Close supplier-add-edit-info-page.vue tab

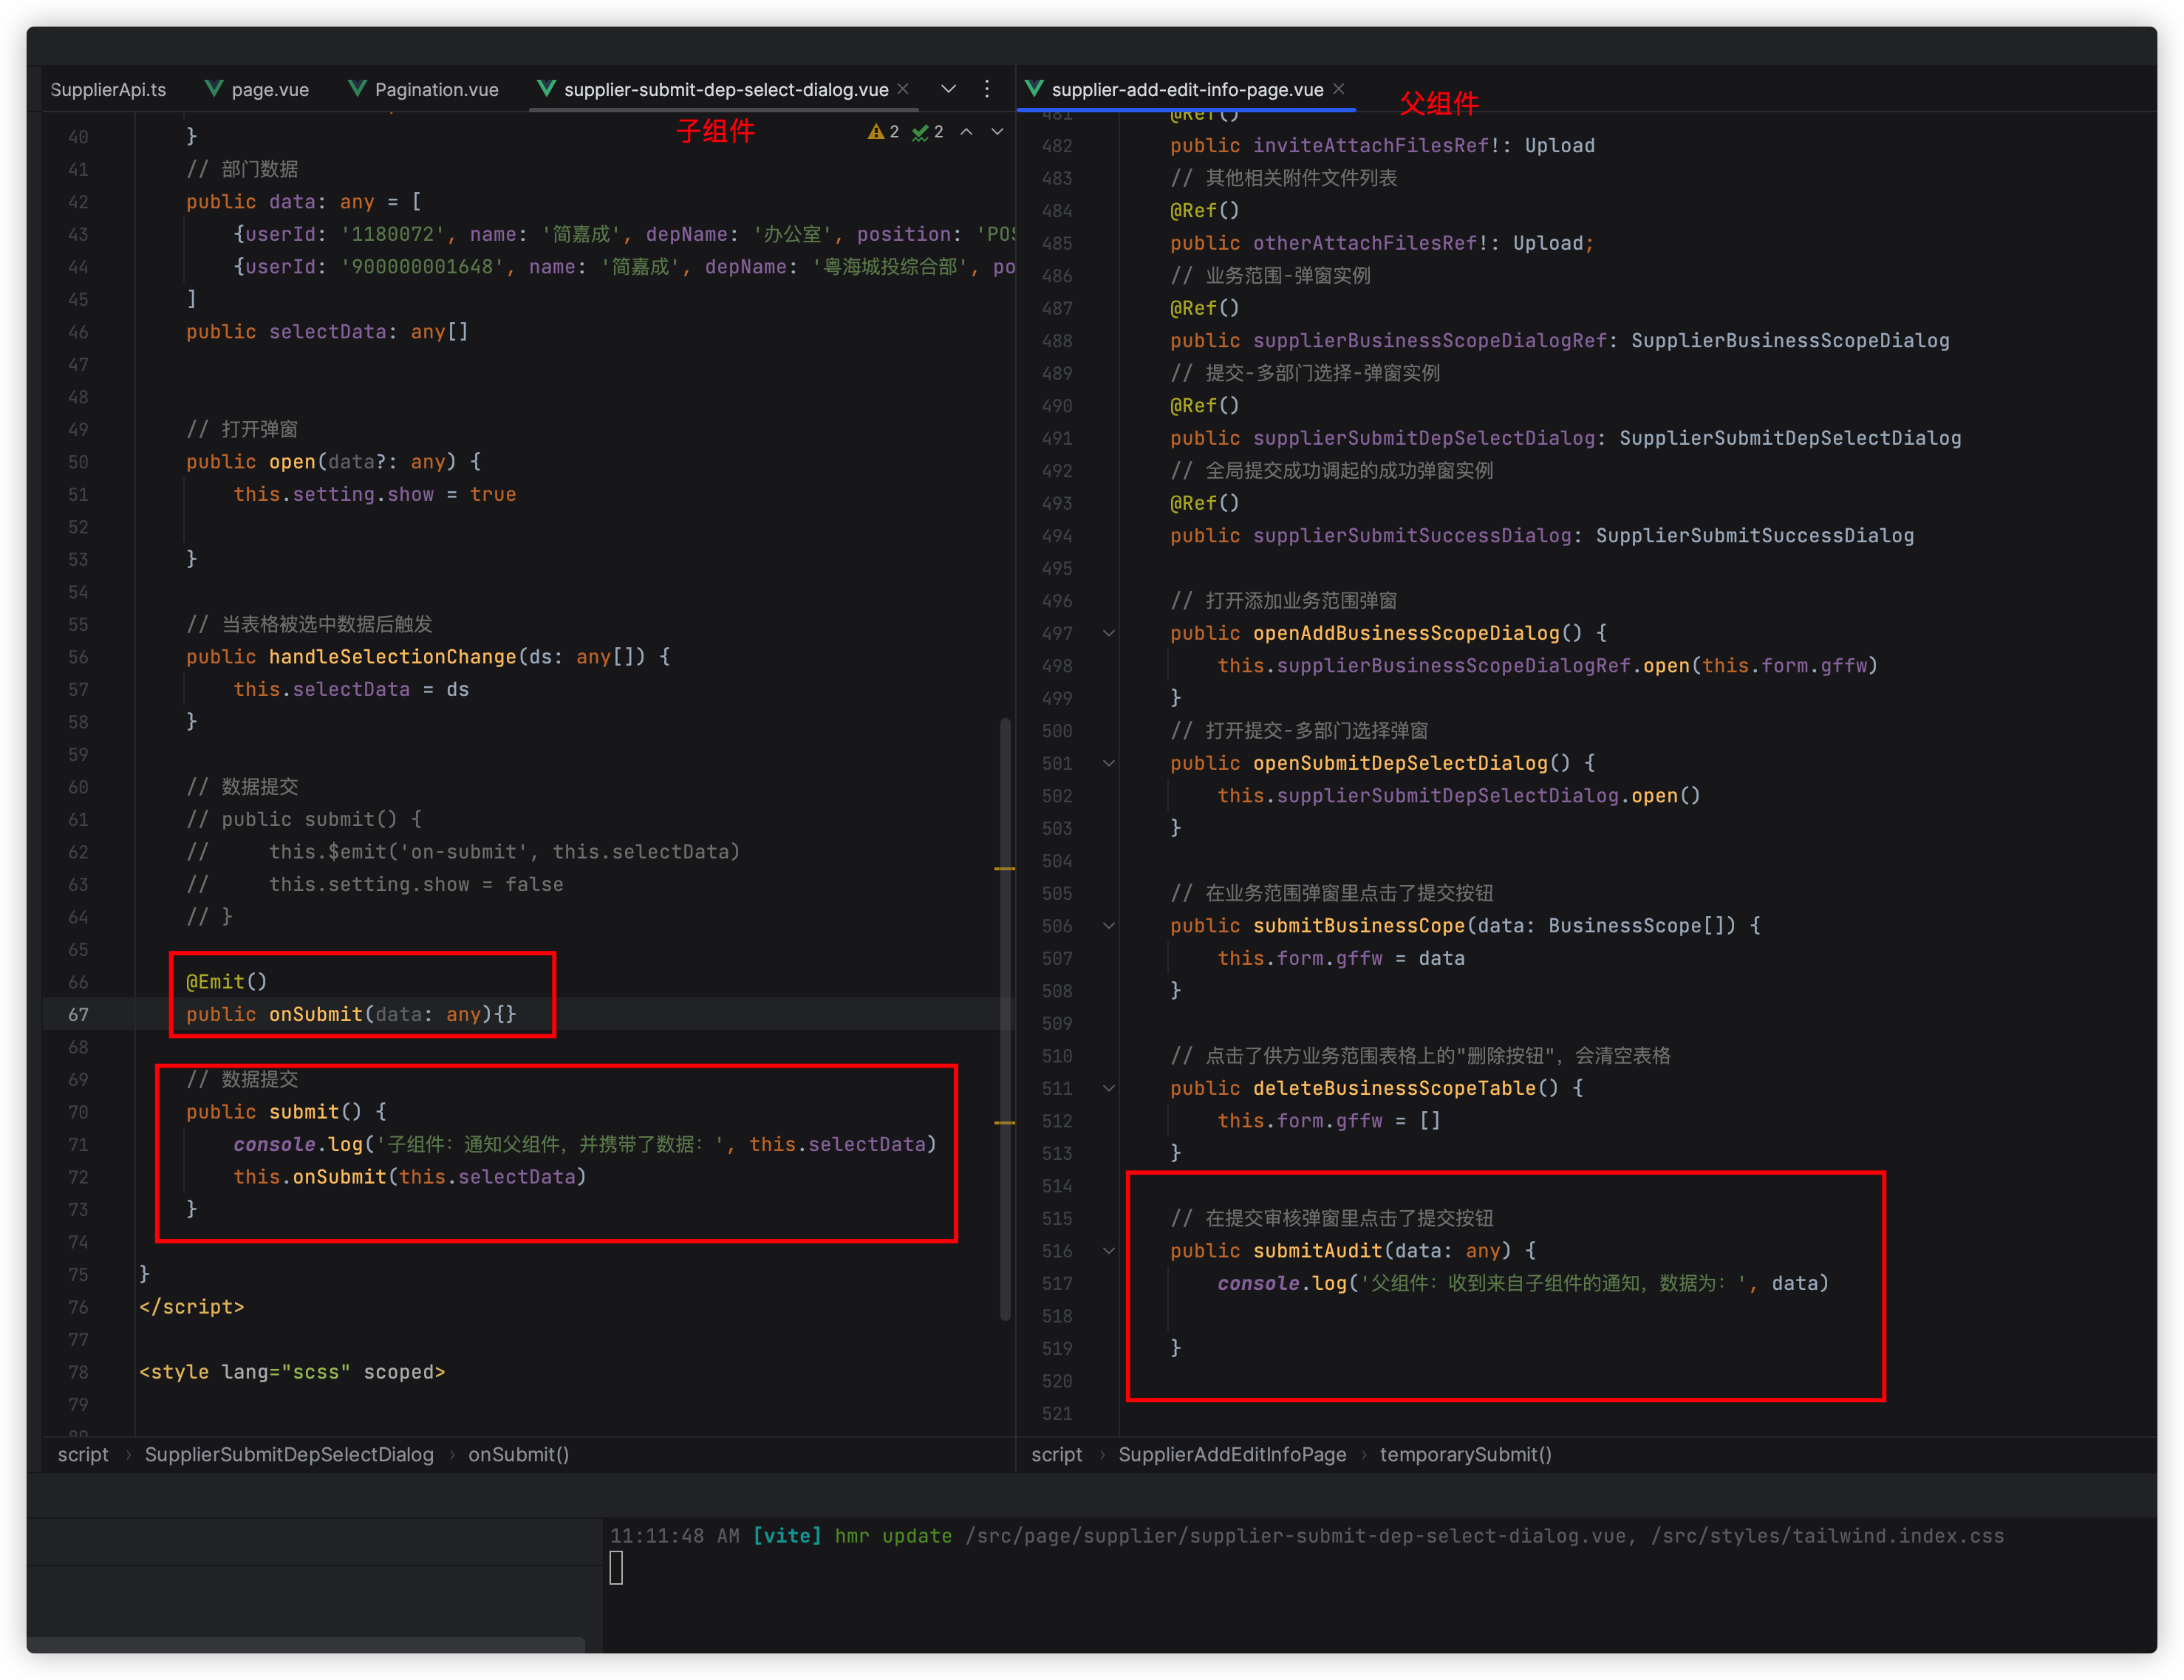[1338, 89]
